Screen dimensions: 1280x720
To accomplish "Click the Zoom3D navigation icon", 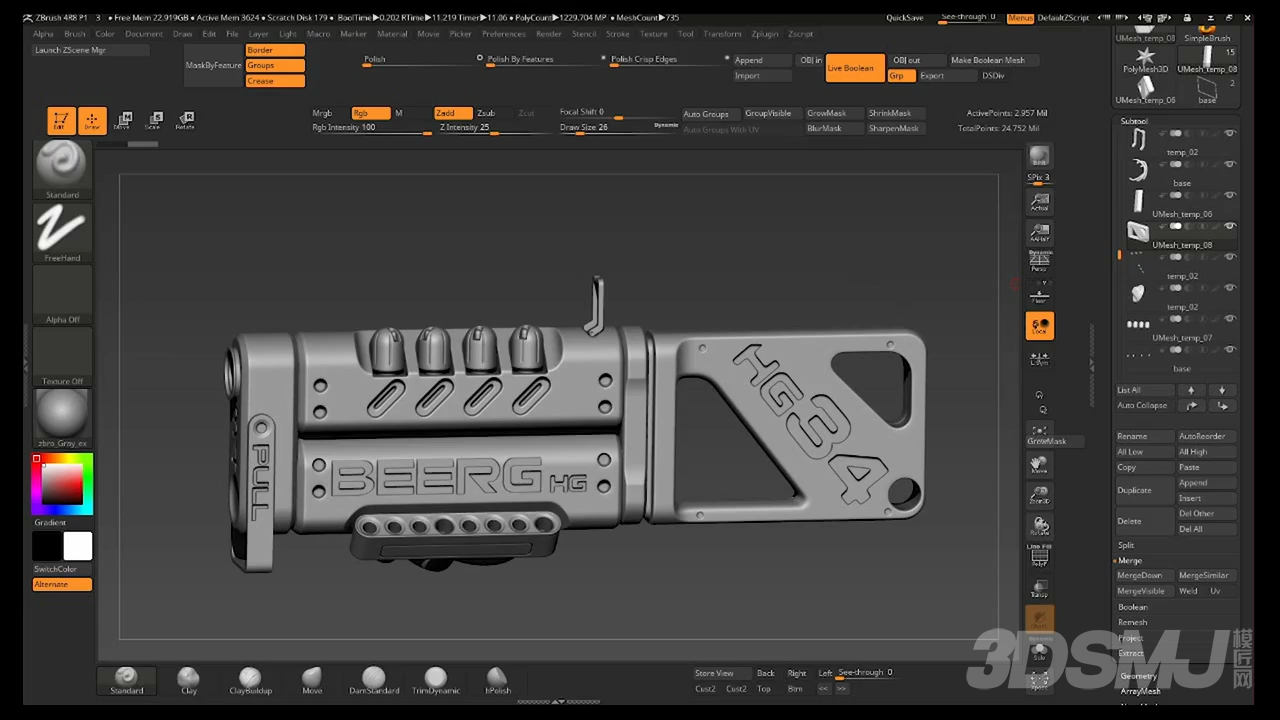I will pos(1039,495).
